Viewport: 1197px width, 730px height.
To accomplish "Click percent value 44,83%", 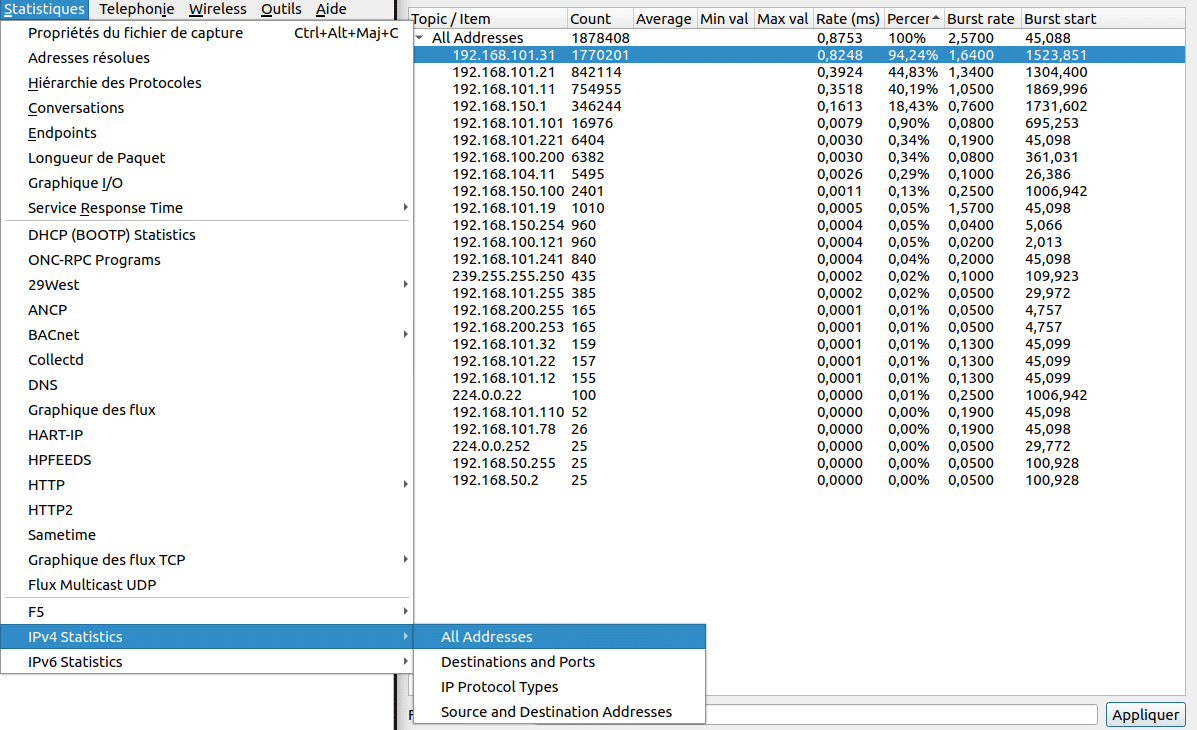I will pos(912,72).
